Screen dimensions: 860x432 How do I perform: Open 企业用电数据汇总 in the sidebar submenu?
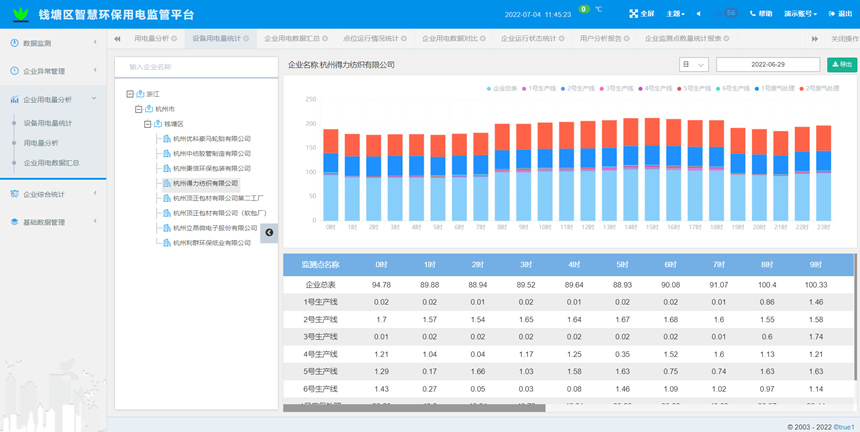point(51,163)
